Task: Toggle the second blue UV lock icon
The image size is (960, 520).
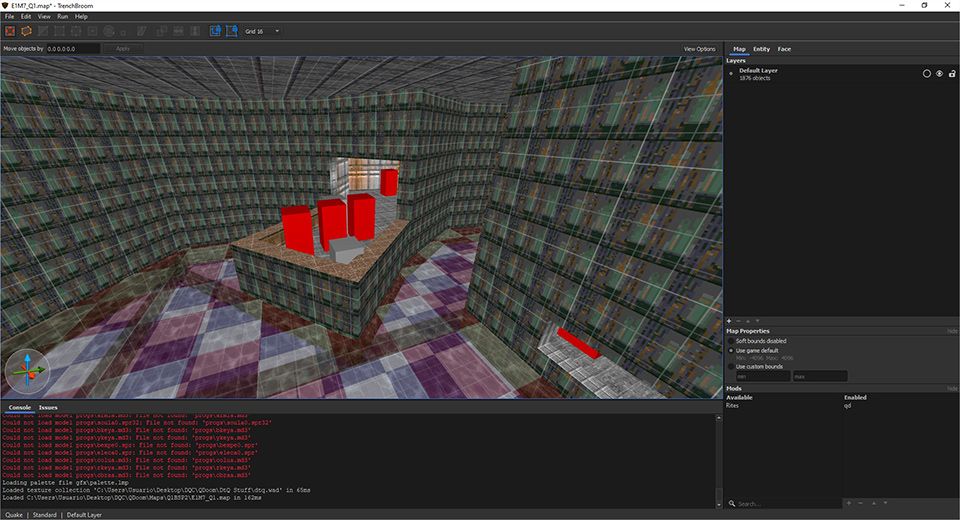Action: tap(232, 31)
